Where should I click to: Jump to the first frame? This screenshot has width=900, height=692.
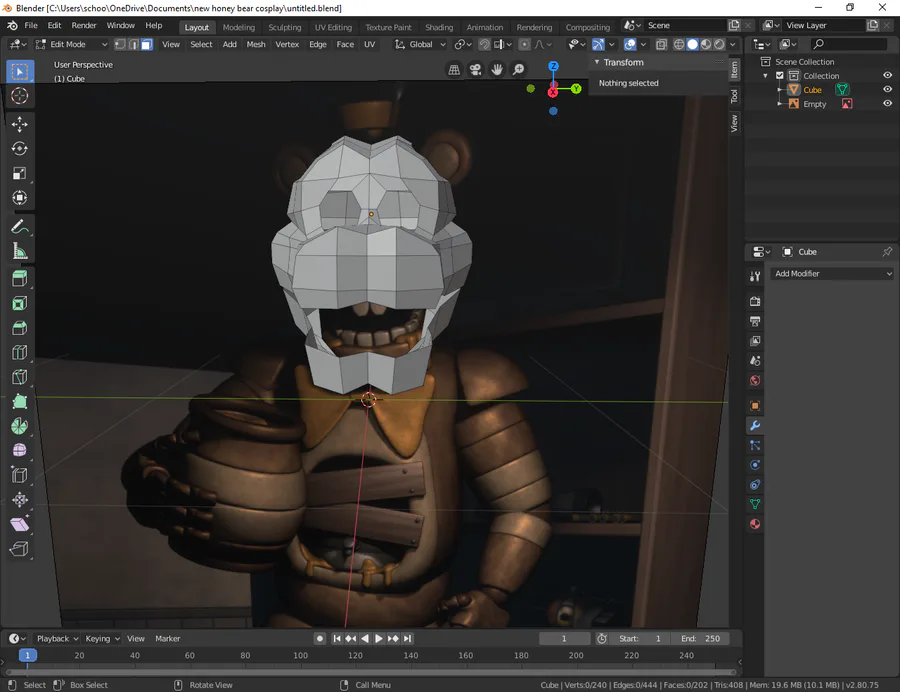pyautogui.click(x=337, y=639)
